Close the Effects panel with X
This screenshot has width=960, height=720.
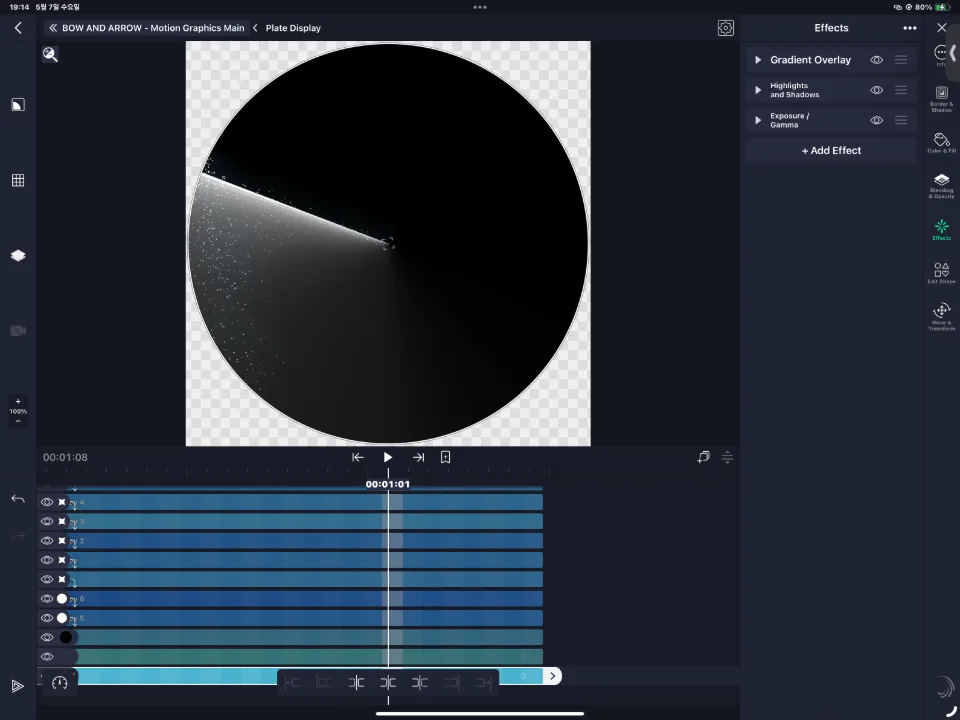[942, 28]
